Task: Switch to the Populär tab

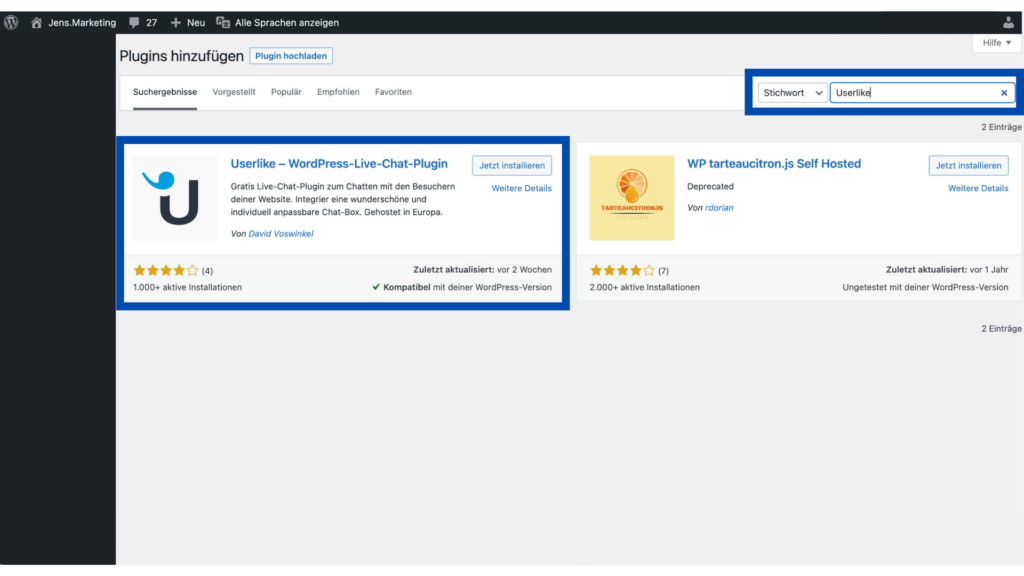Action: [286, 92]
